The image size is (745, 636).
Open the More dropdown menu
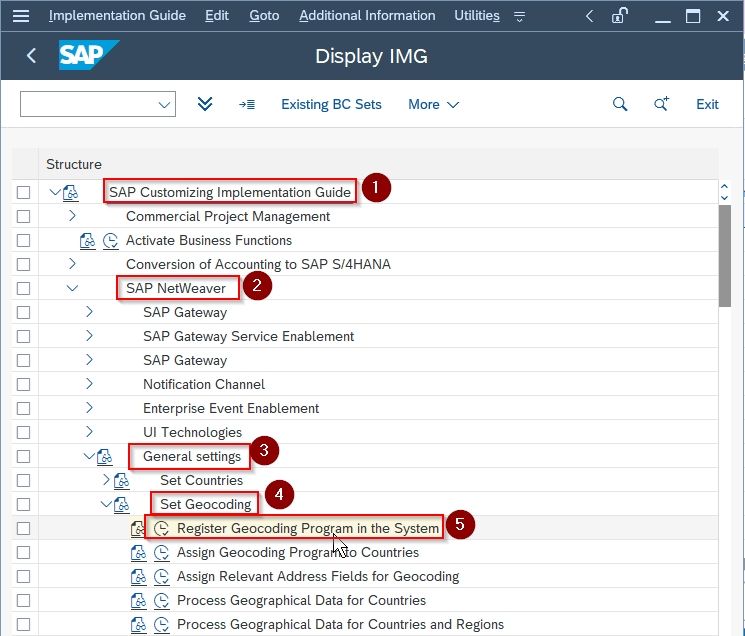433,104
